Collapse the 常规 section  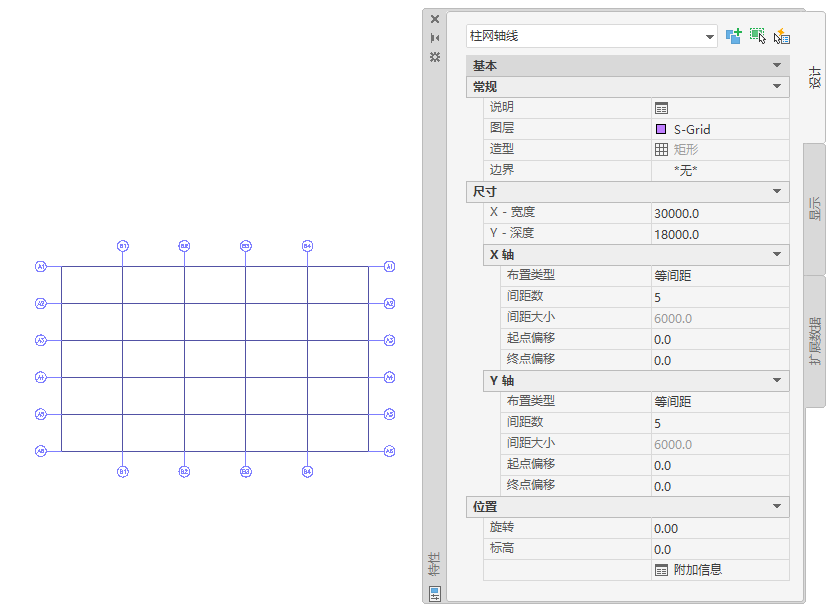777,86
